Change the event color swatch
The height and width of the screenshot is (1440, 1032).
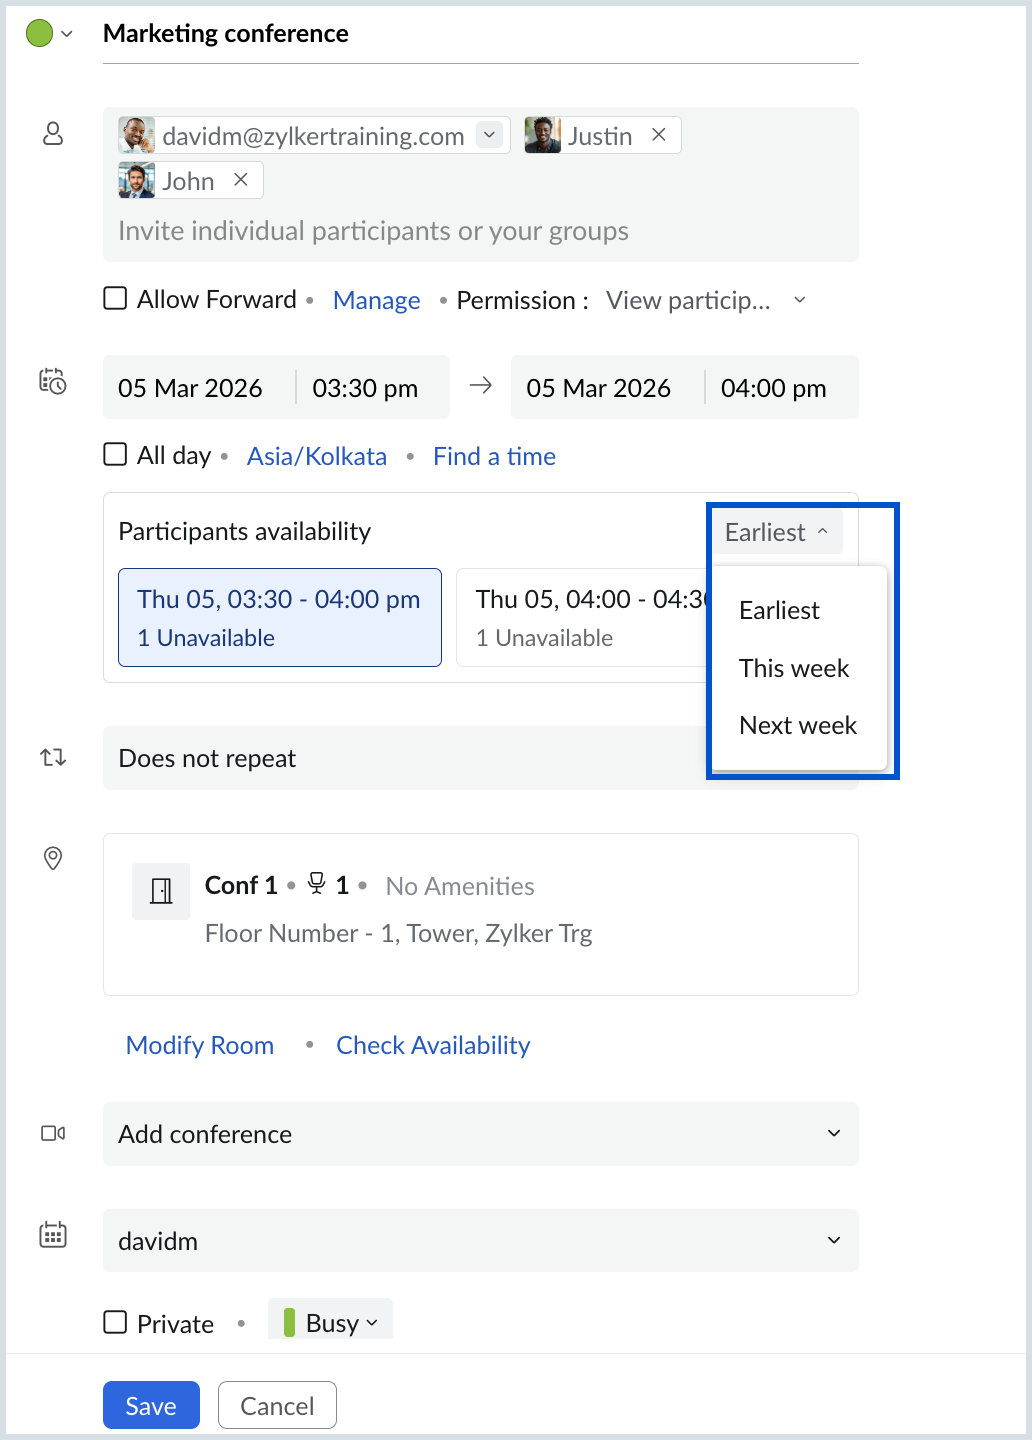point(39,32)
